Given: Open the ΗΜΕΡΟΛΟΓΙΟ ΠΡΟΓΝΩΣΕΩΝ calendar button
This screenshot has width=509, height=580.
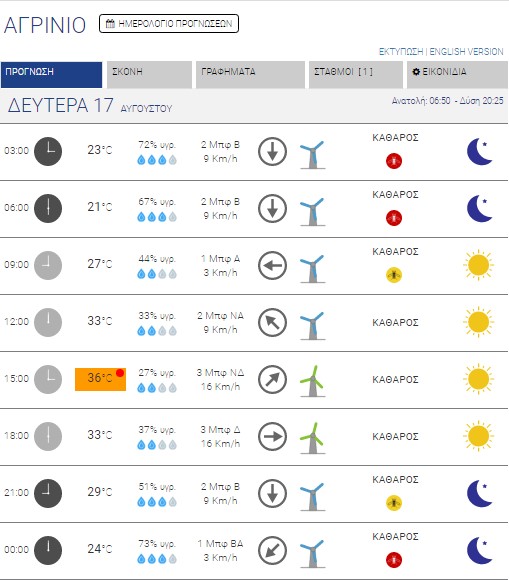Looking at the screenshot, I should (x=169, y=24).
